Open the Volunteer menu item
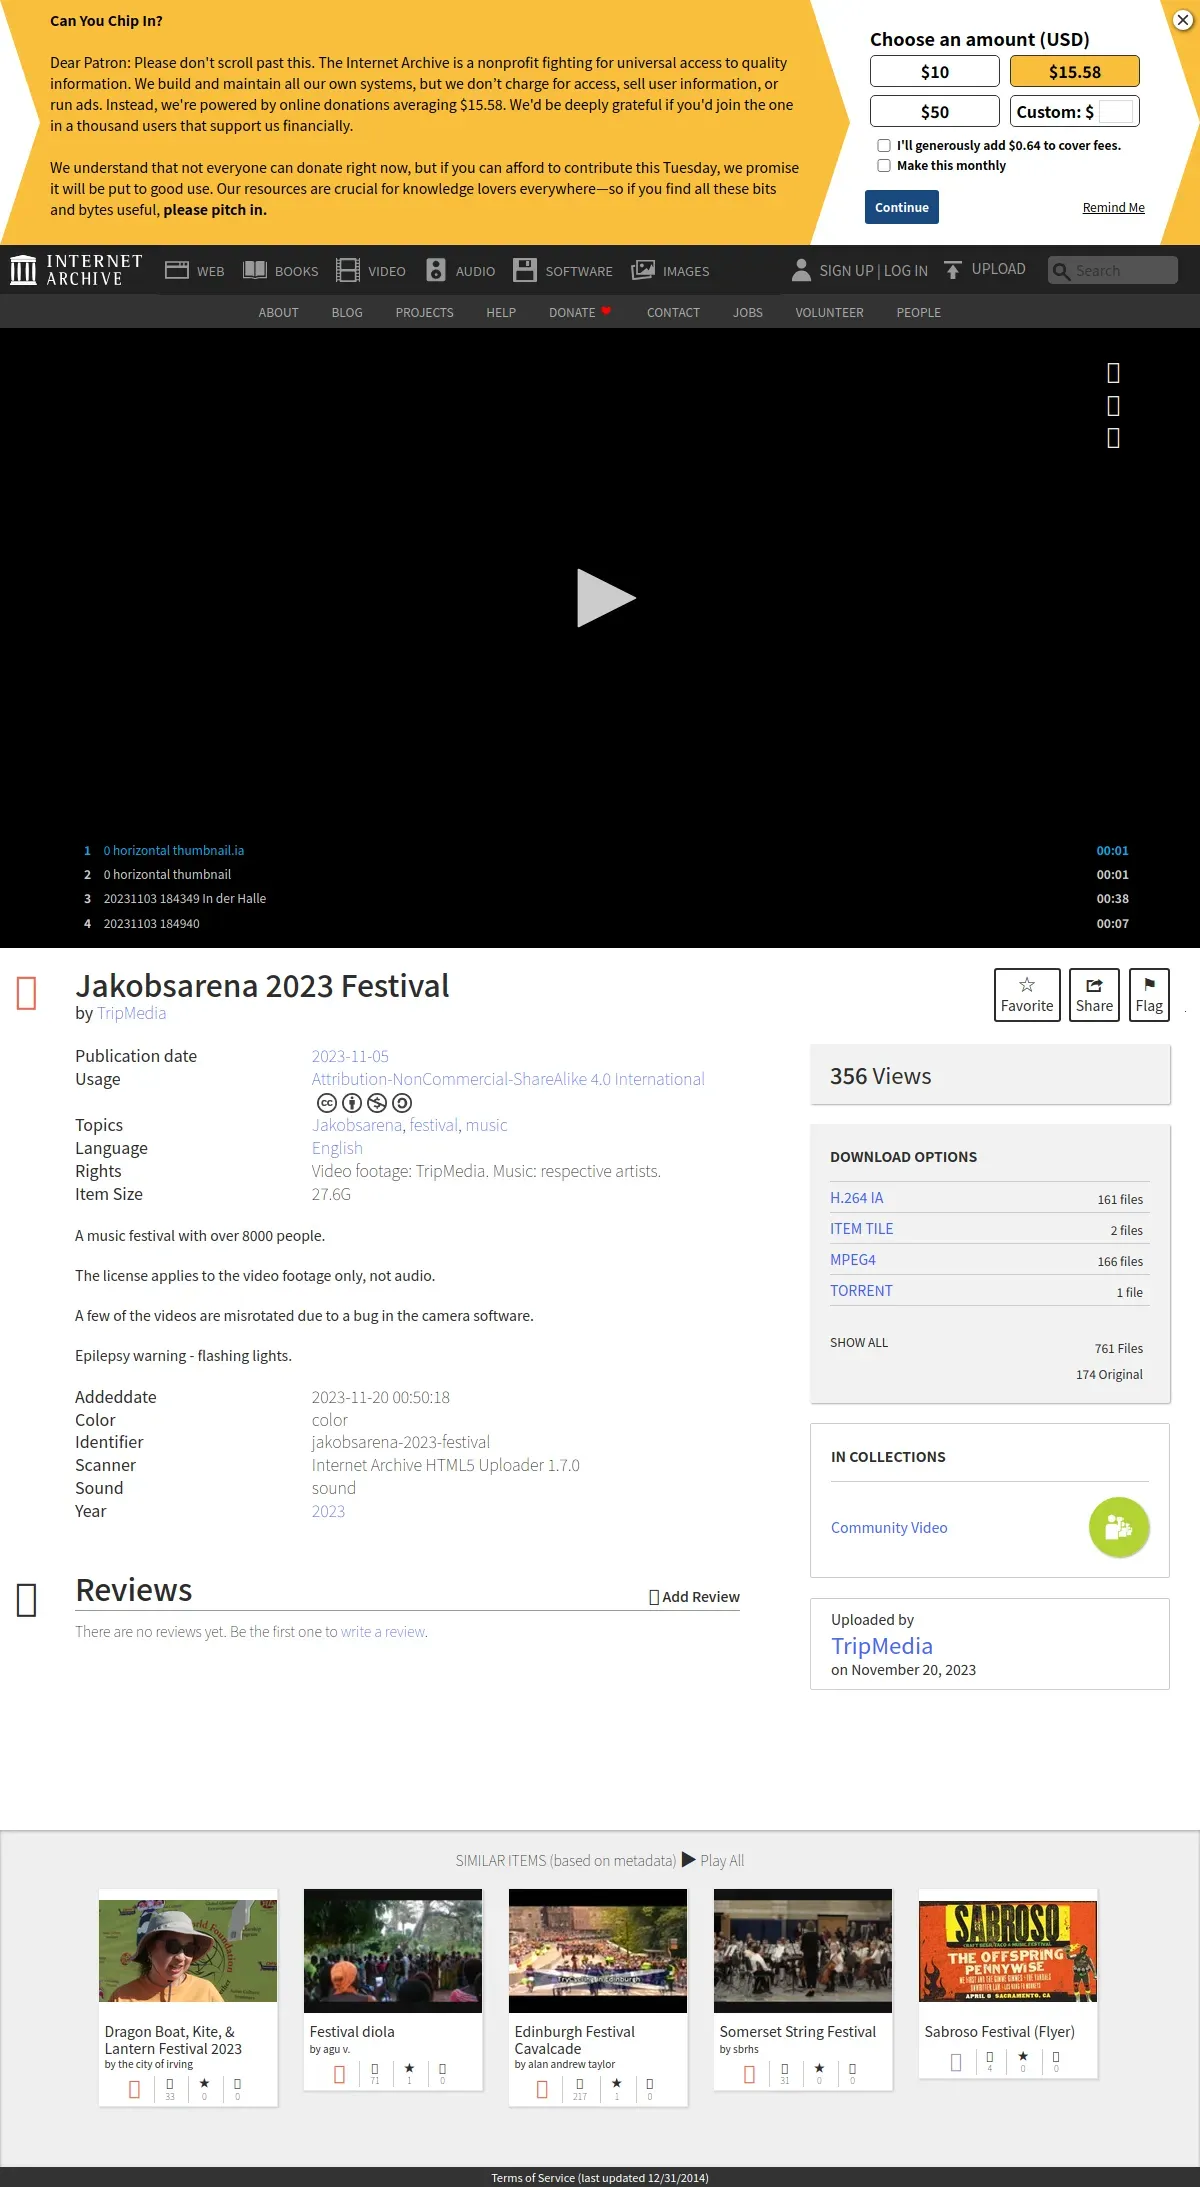The height and width of the screenshot is (2187, 1200). [829, 313]
